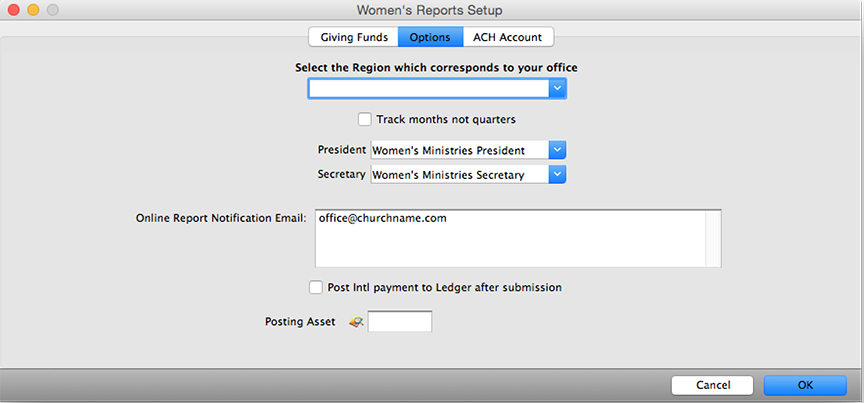This screenshot has height=403, width=864.
Task: Click the Posting Asset lookup icon
Action: coord(355,322)
